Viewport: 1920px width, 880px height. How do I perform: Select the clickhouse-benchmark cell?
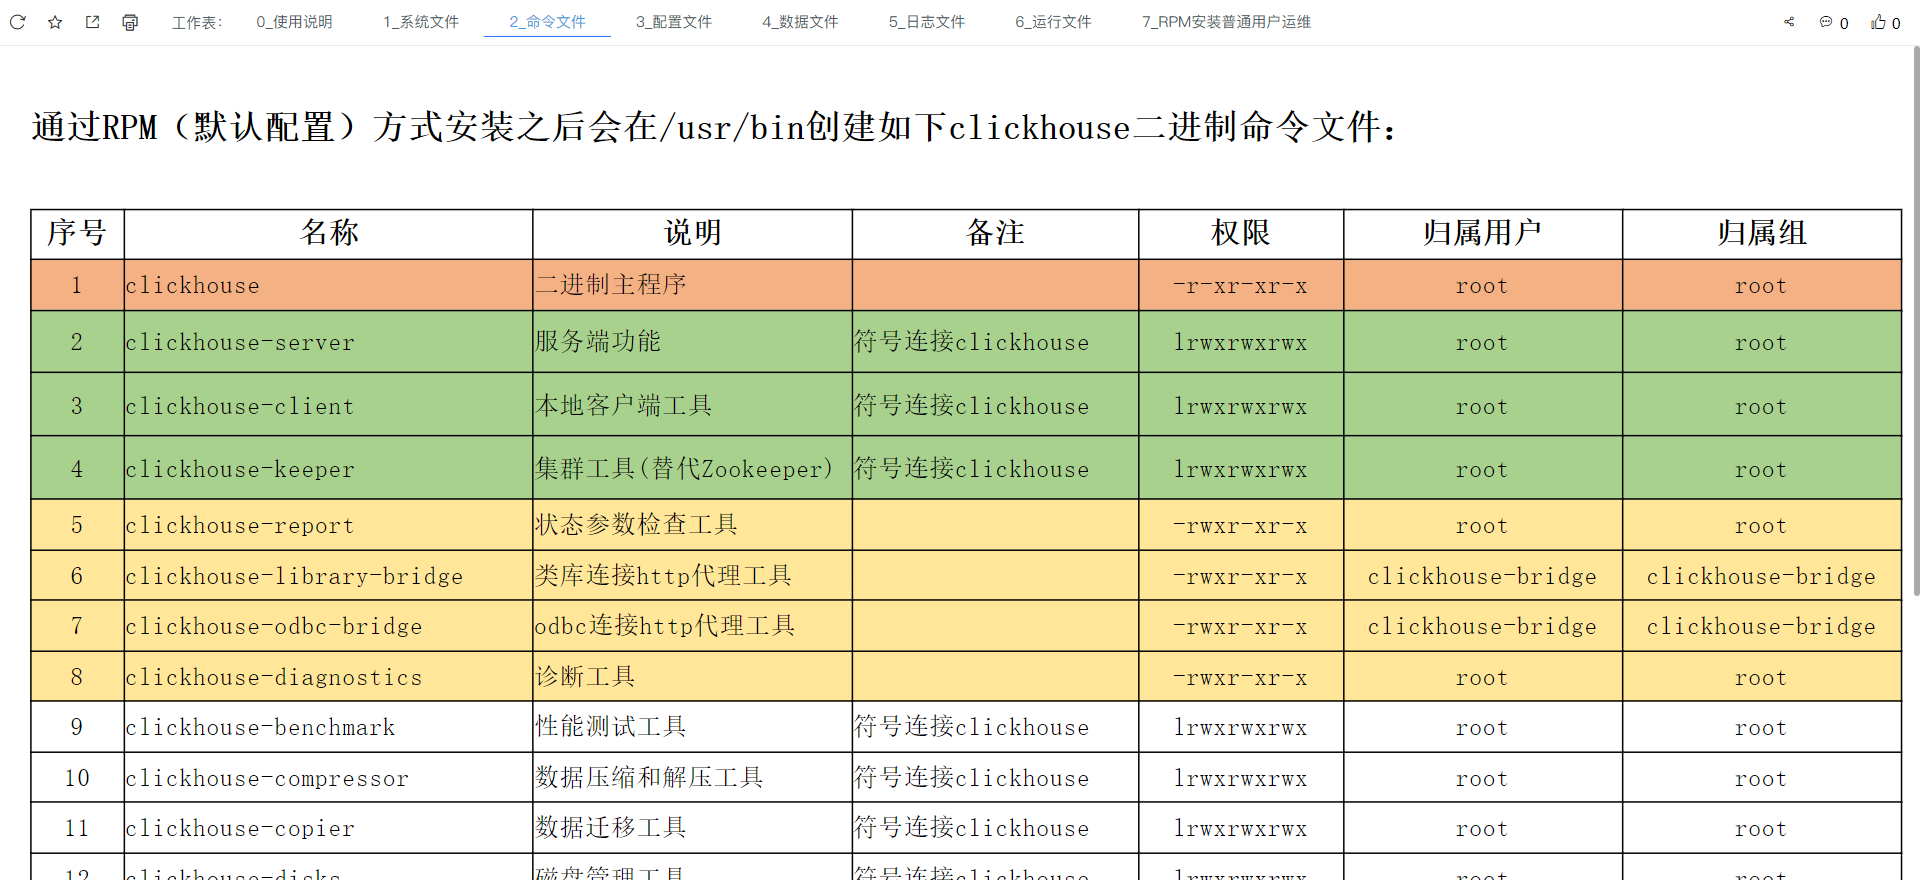329,727
